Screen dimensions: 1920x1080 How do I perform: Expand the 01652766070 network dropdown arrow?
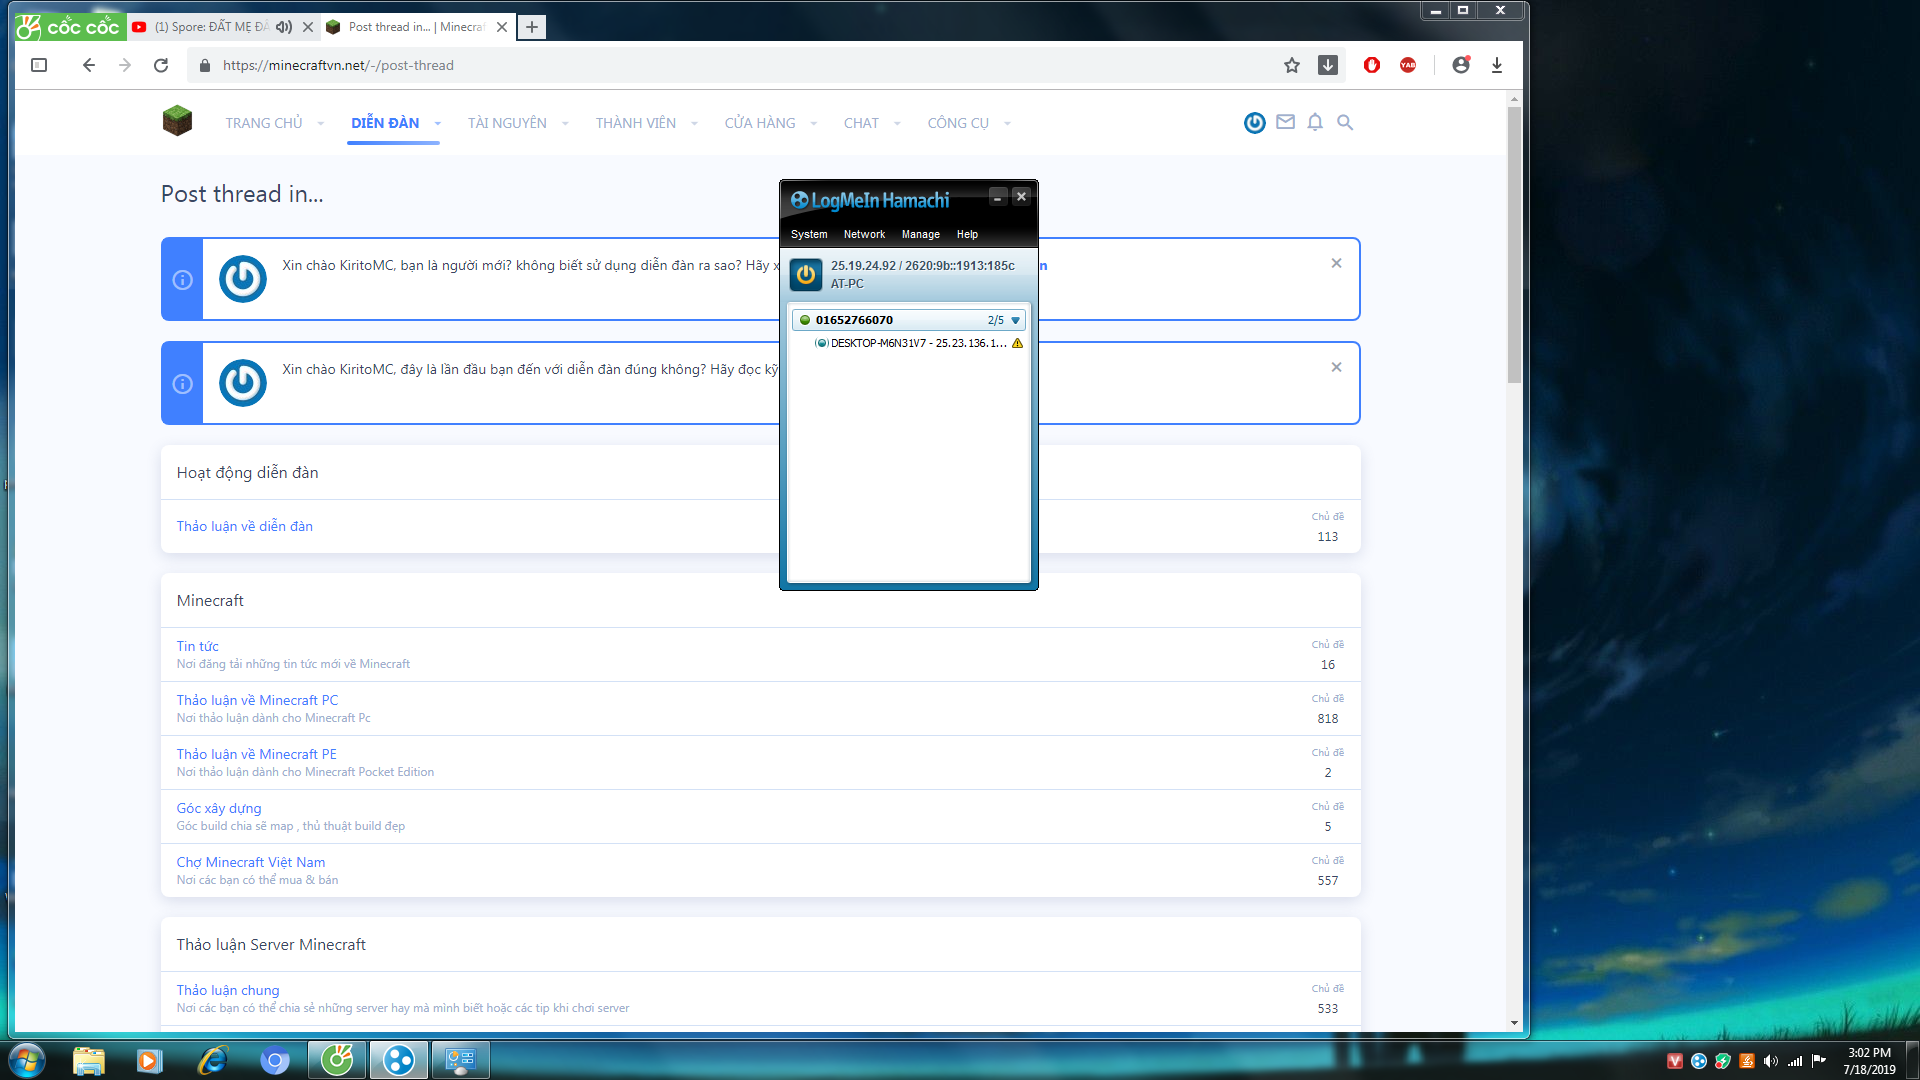(1015, 321)
